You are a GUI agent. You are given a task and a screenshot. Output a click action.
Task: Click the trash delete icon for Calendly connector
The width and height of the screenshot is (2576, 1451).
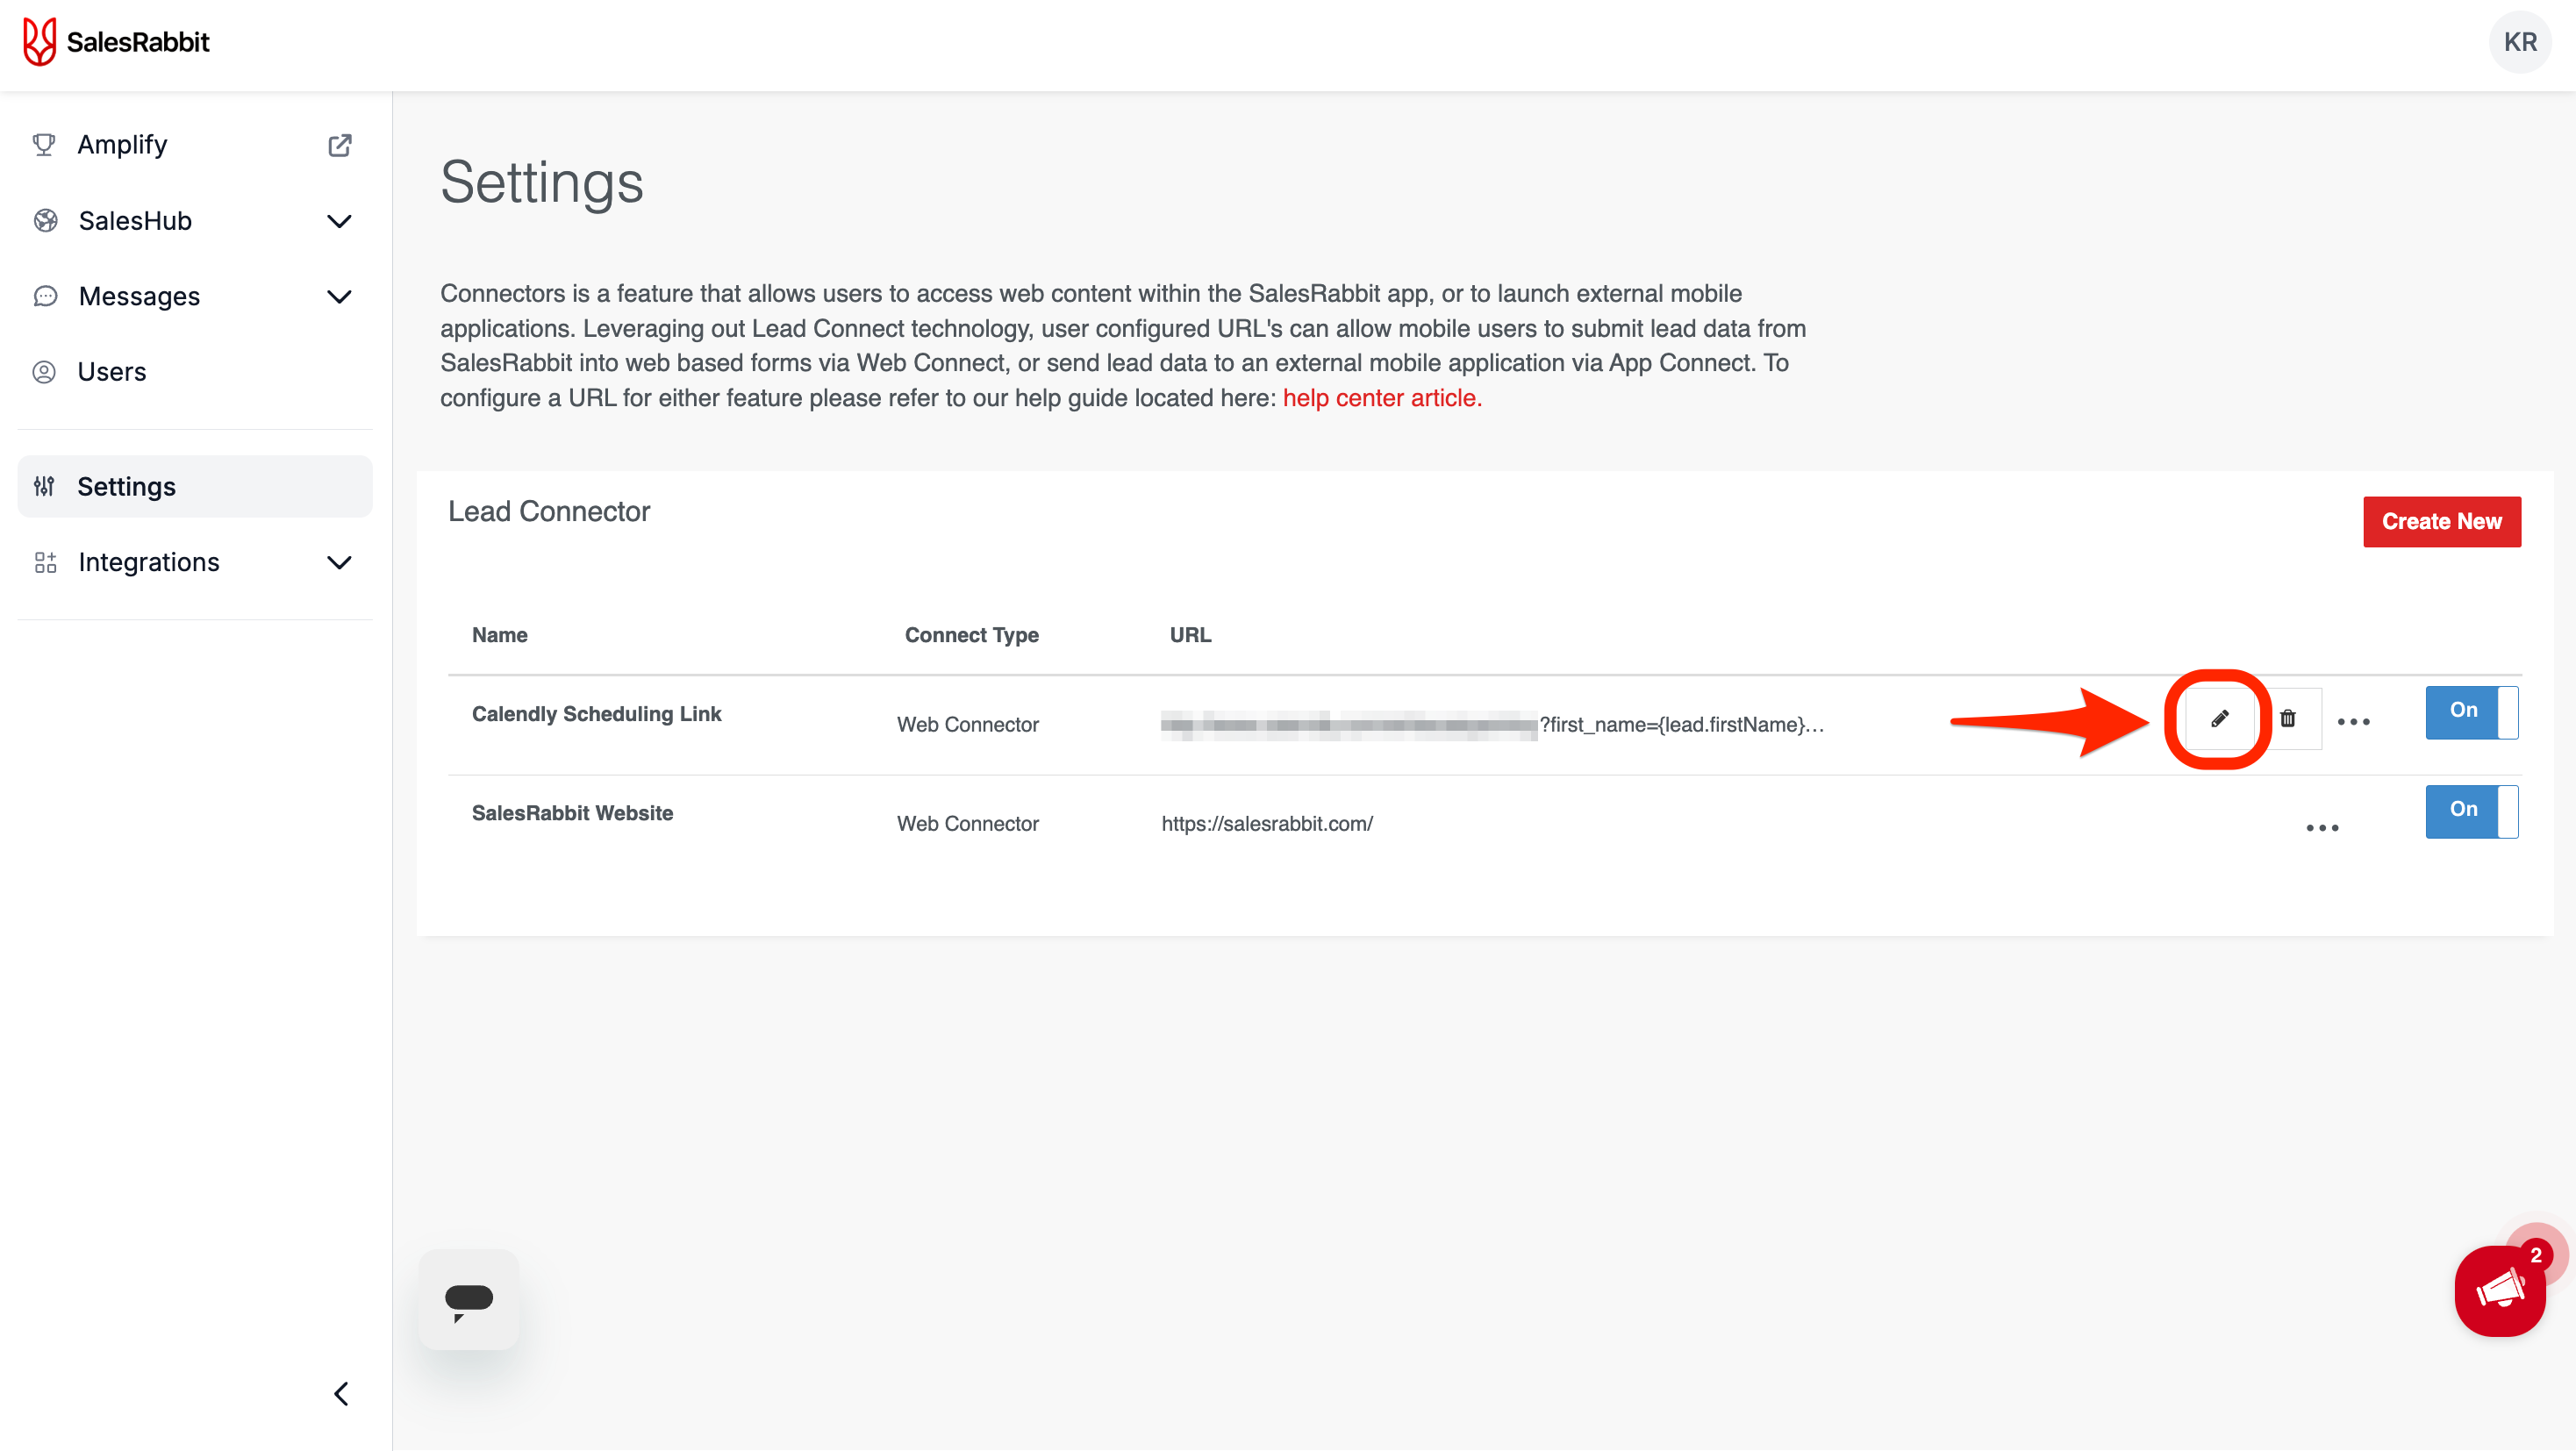click(x=2288, y=718)
